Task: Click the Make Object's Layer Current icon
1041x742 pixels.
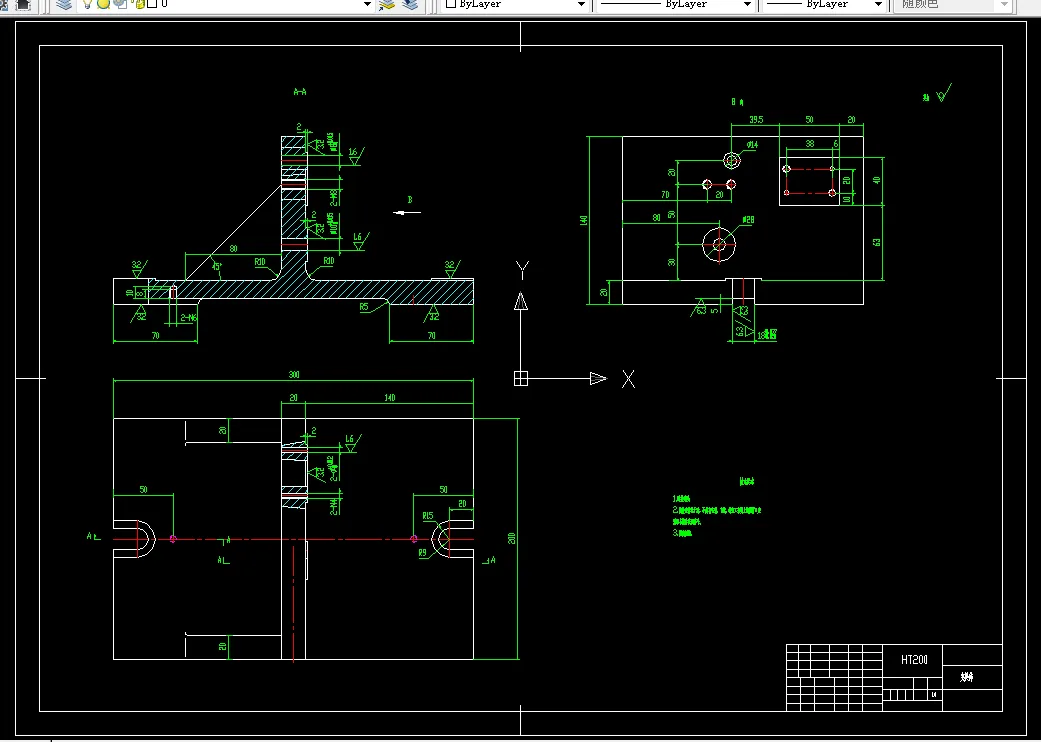Action: click(387, 4)
